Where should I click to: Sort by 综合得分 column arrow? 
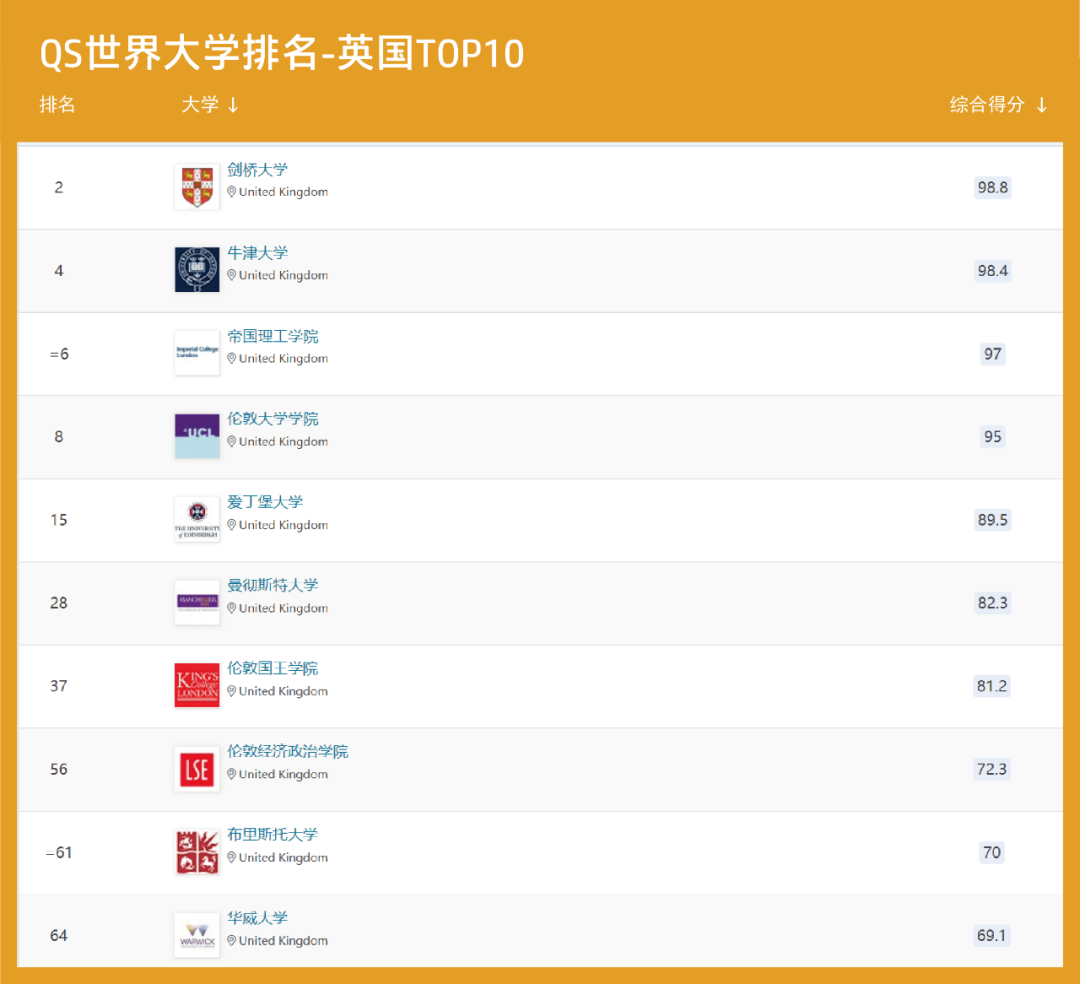pyautogui.click(x=1042, y=105)
